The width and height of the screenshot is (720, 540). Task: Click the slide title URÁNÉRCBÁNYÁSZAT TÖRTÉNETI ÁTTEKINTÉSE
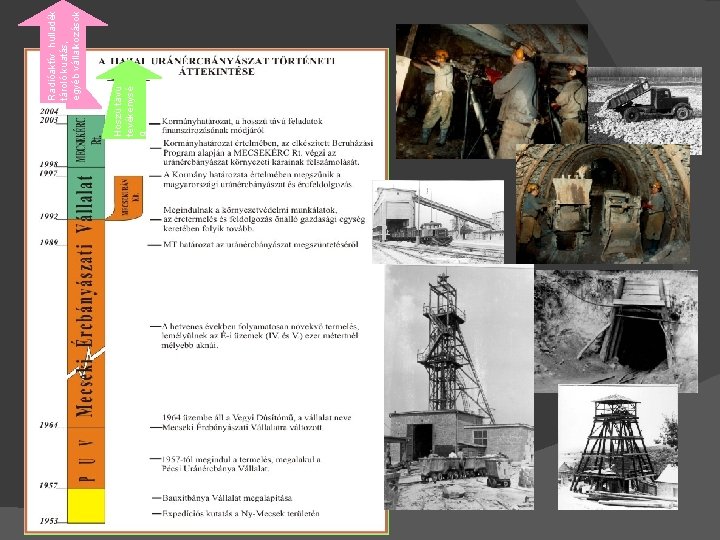tap(217, 66)
